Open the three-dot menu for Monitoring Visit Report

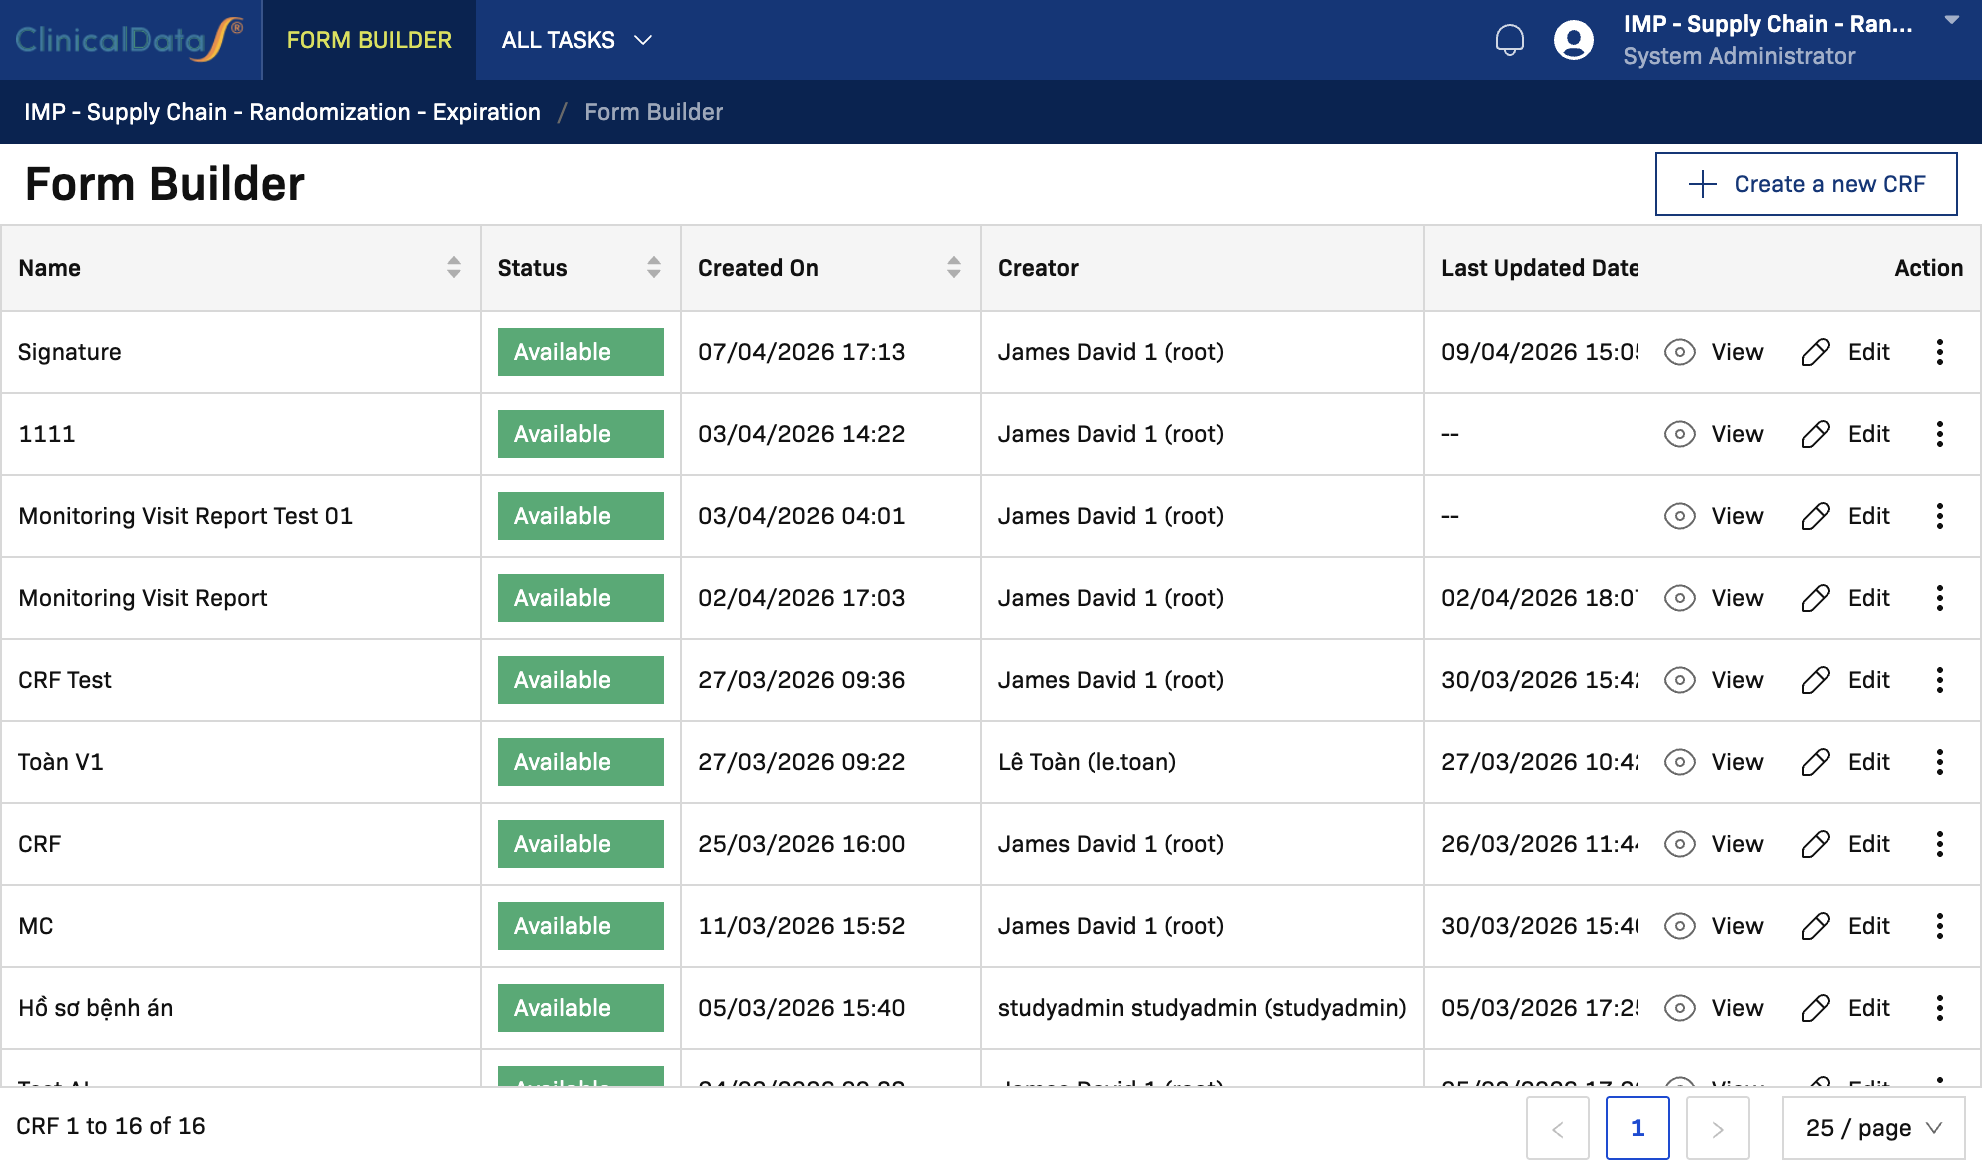(x=1940, y=597)
